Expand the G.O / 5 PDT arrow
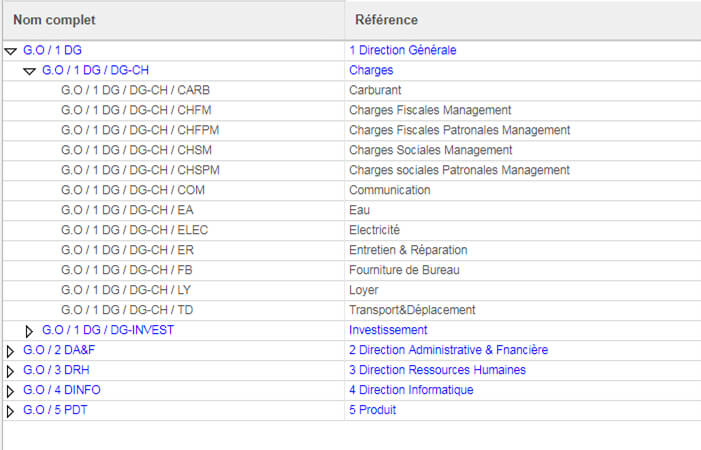The width and height of the screenshot is (701, 450). coord(11,411)
